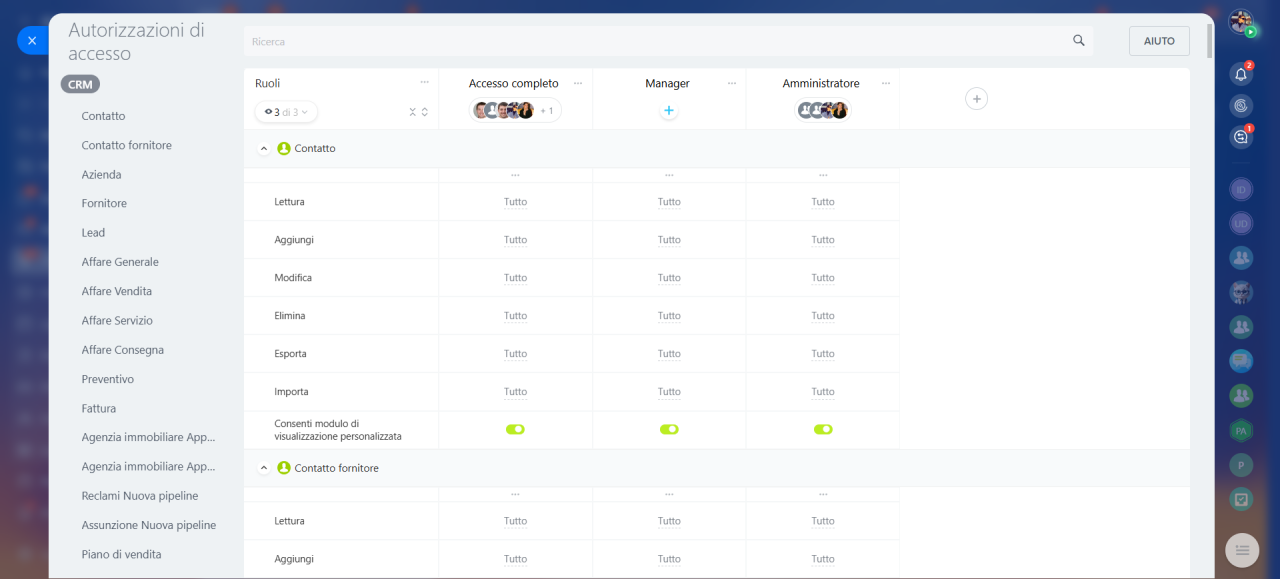
Task: Select Contatto in the left menu
Action: [103, 116]
